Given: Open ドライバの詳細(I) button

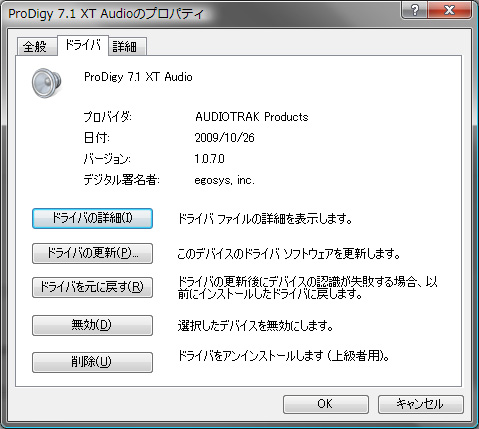Looking at the screenshot, I should [92, 218].
